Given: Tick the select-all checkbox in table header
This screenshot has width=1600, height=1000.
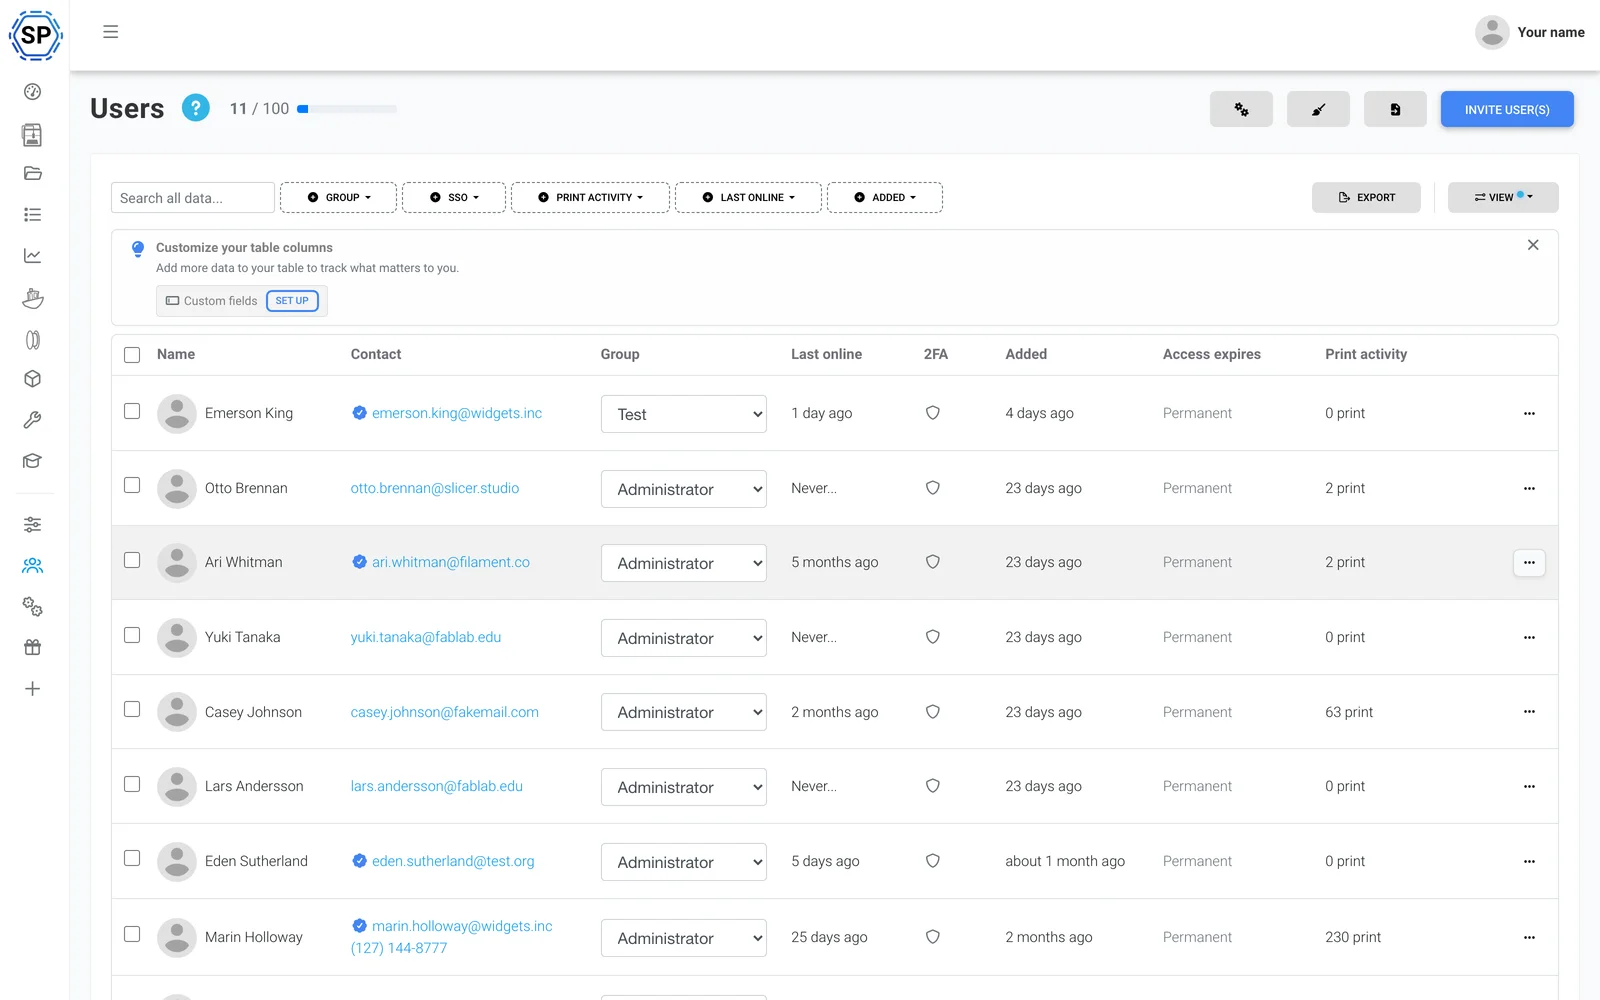Looking at the screenshot, I should point(132,354).
